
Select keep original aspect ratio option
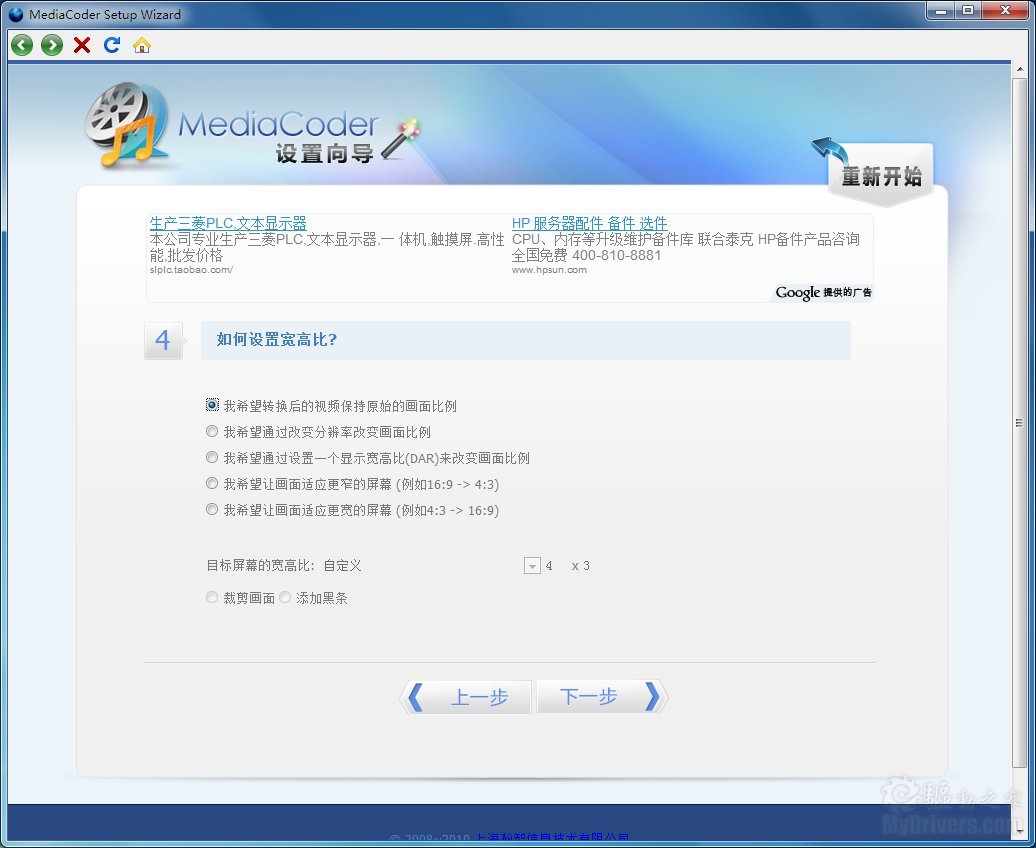[x=212, y=405]
